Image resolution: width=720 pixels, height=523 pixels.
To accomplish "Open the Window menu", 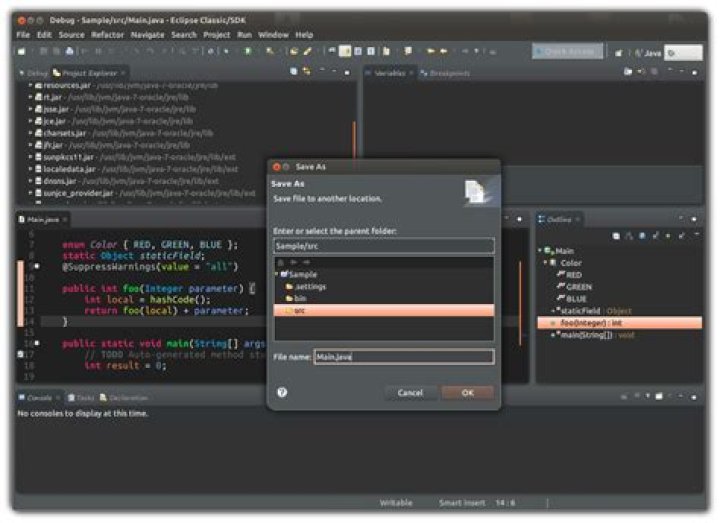I will point(273,35).
